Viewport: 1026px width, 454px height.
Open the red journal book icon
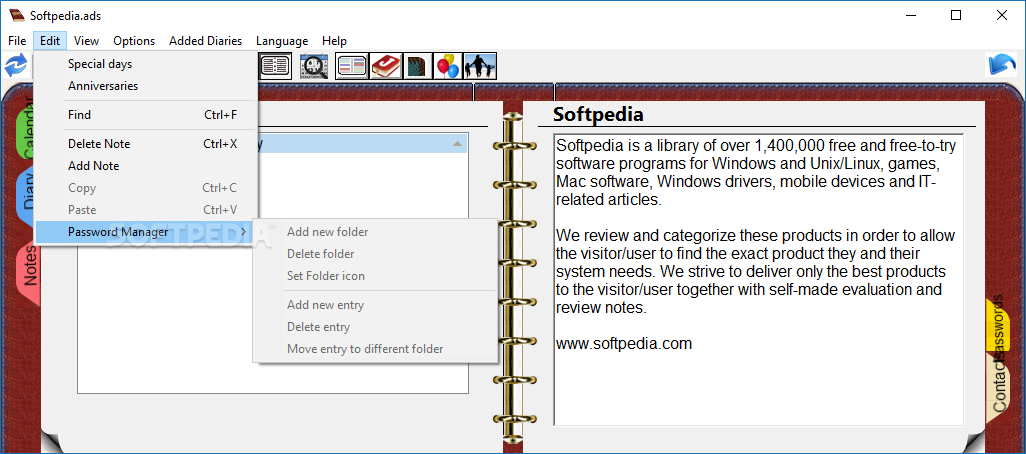coord(386,66)
